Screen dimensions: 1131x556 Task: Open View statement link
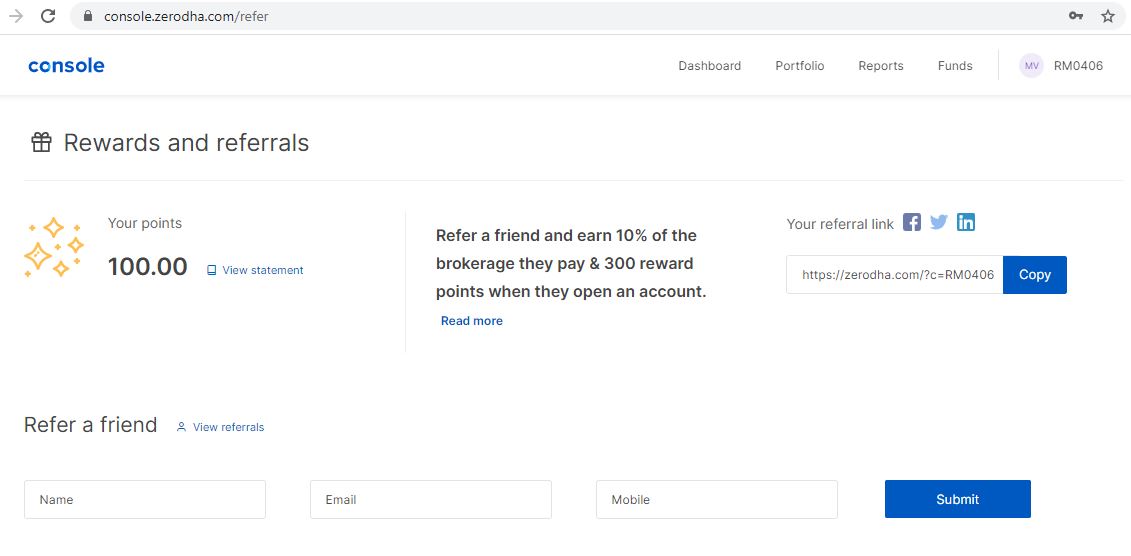tap(255, 270)
